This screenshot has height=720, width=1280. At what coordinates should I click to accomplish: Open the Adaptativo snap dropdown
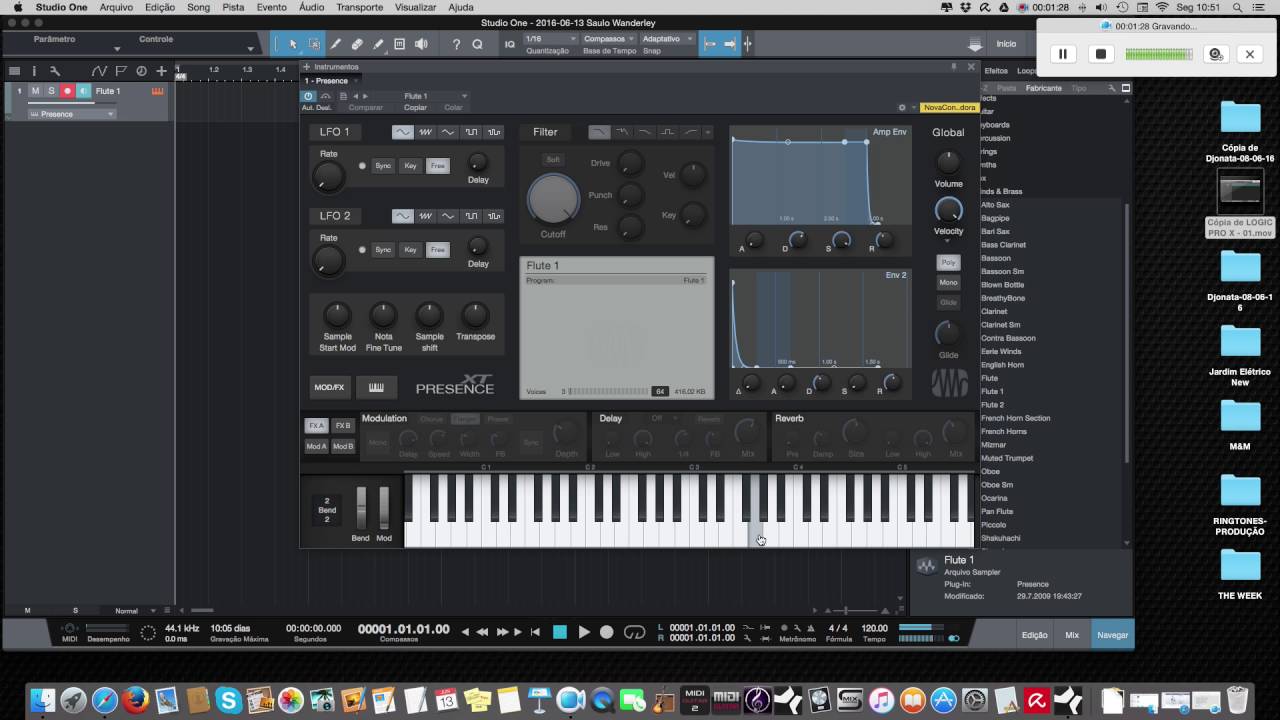(667, 39)
